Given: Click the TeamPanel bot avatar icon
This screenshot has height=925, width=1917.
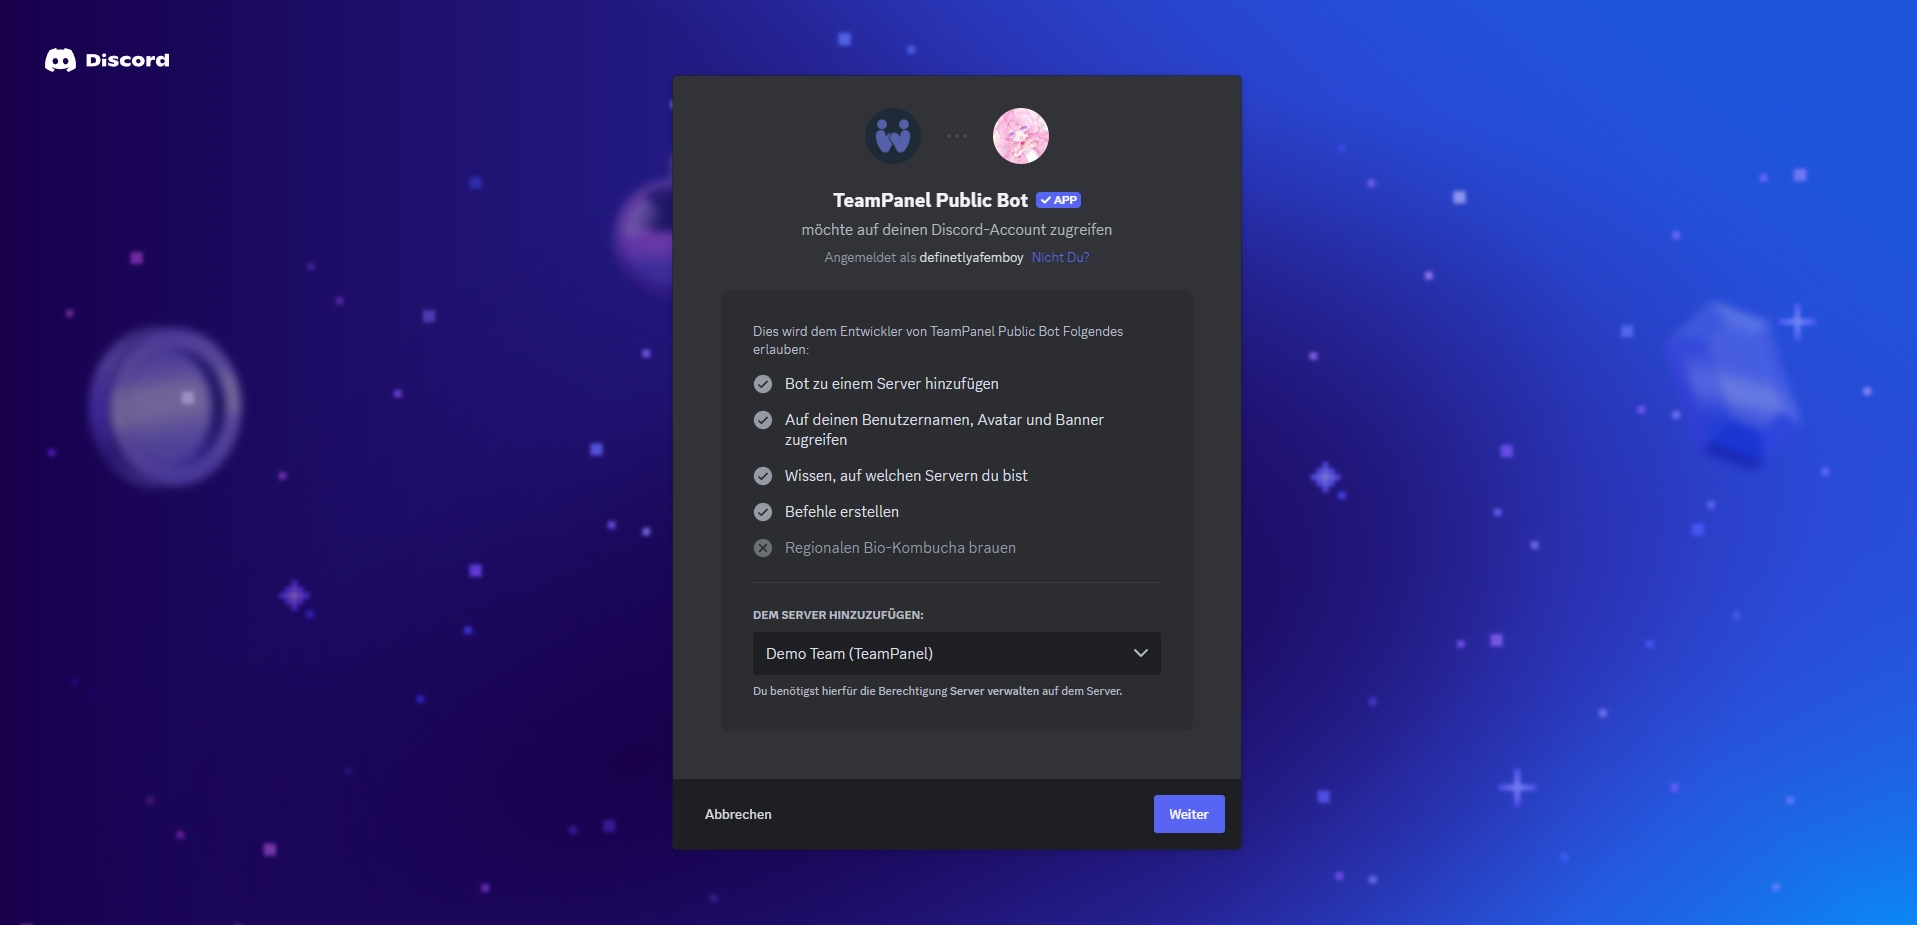Looking at the screenshot, I should tap(893, 136).
